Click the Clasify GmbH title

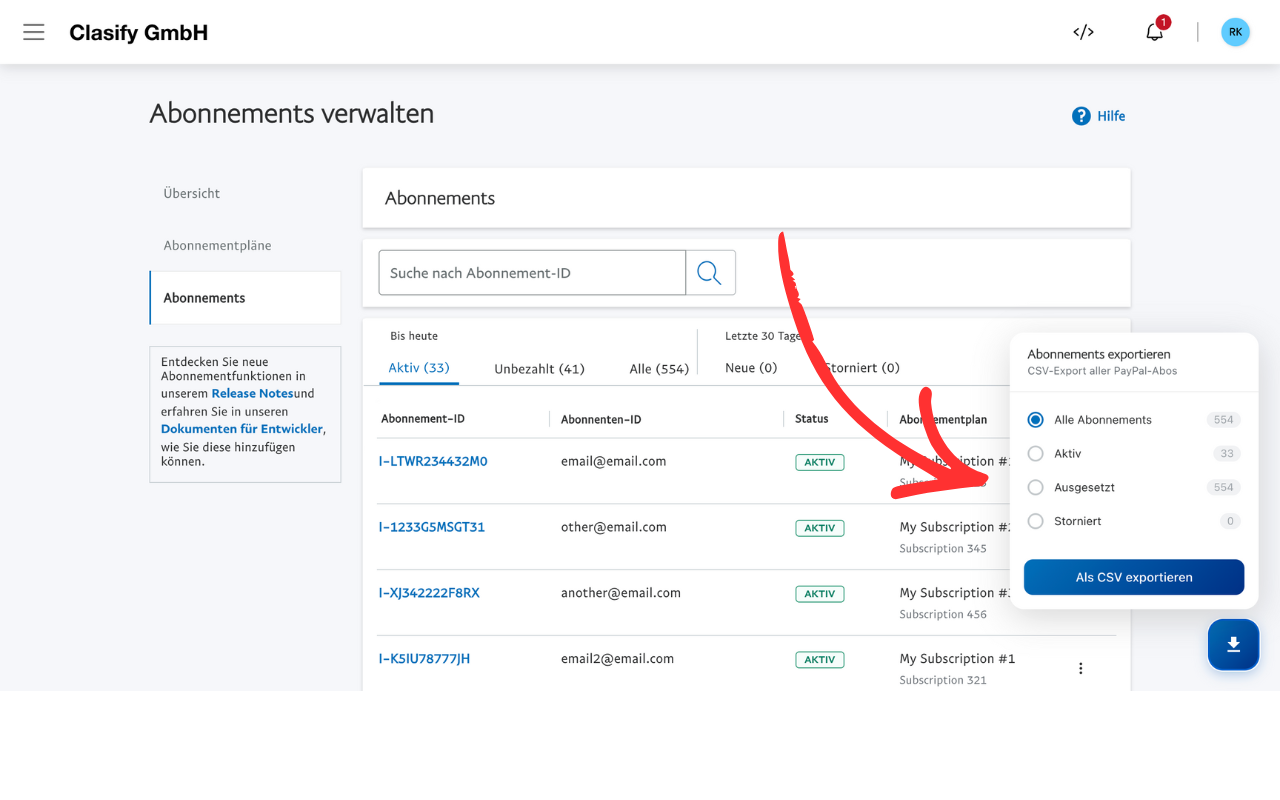[x=139, y=33]
